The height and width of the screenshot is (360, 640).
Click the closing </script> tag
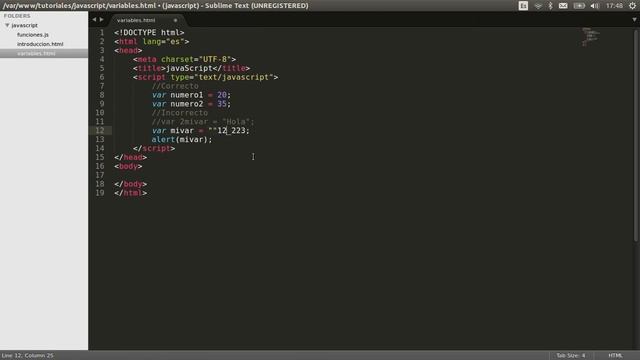tap(154, 149)
